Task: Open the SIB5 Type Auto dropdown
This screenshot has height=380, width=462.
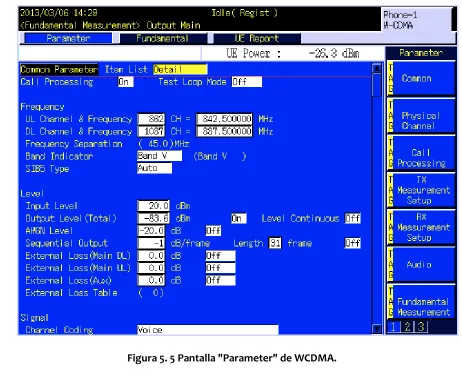Action: [154, 168]
